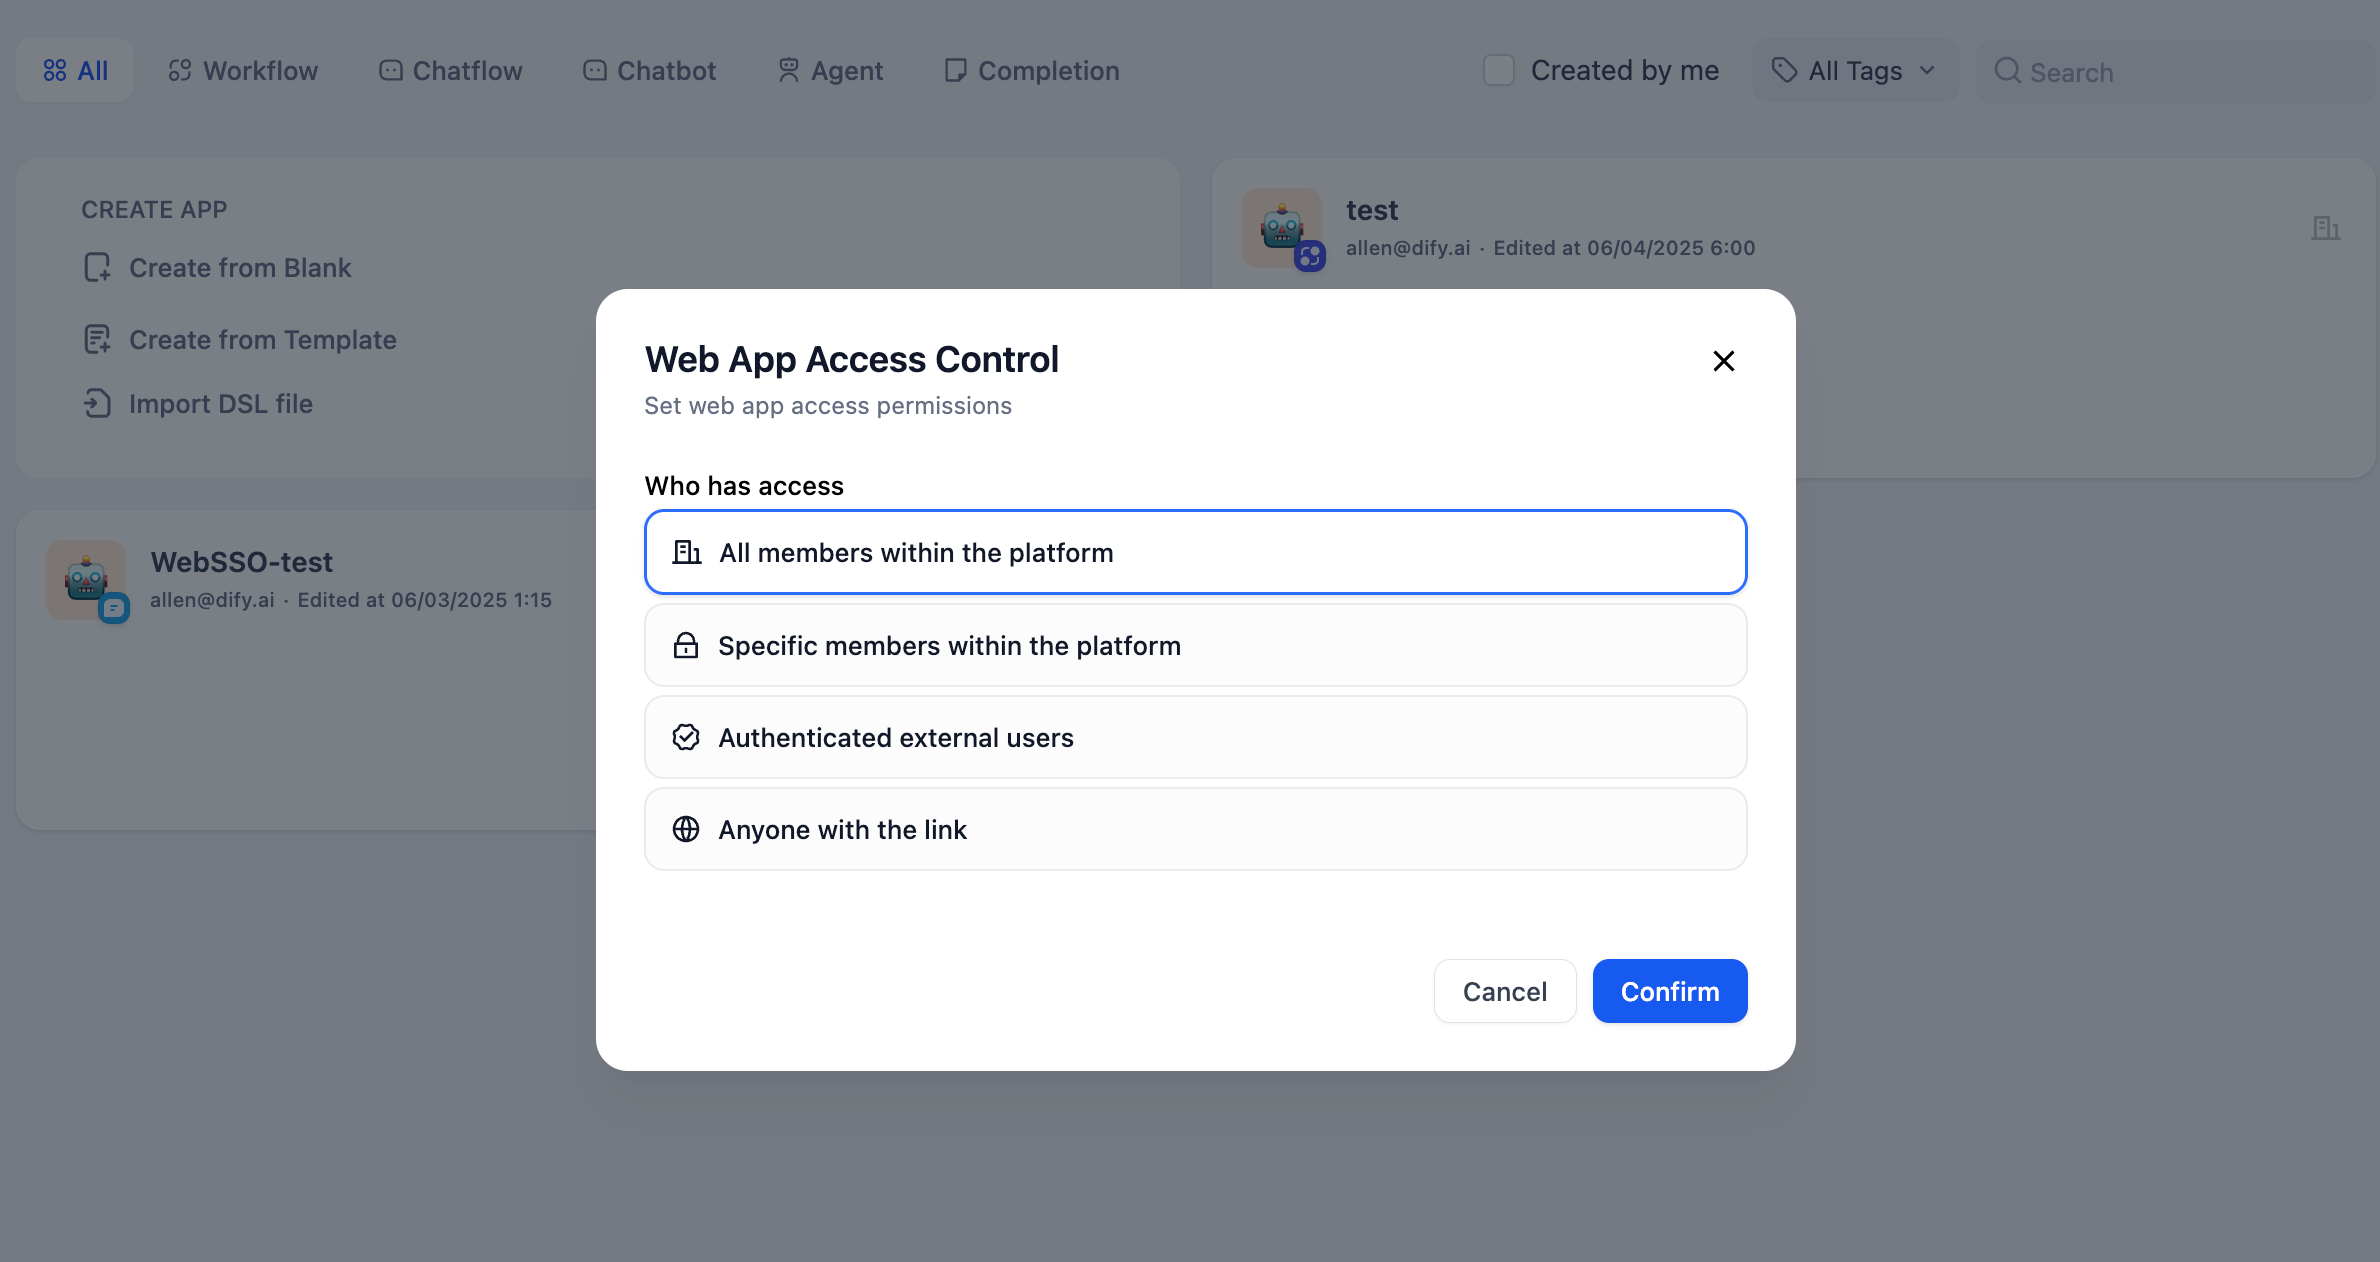
Task: Show the Completion apps tab
Action: pos(1032,71)
